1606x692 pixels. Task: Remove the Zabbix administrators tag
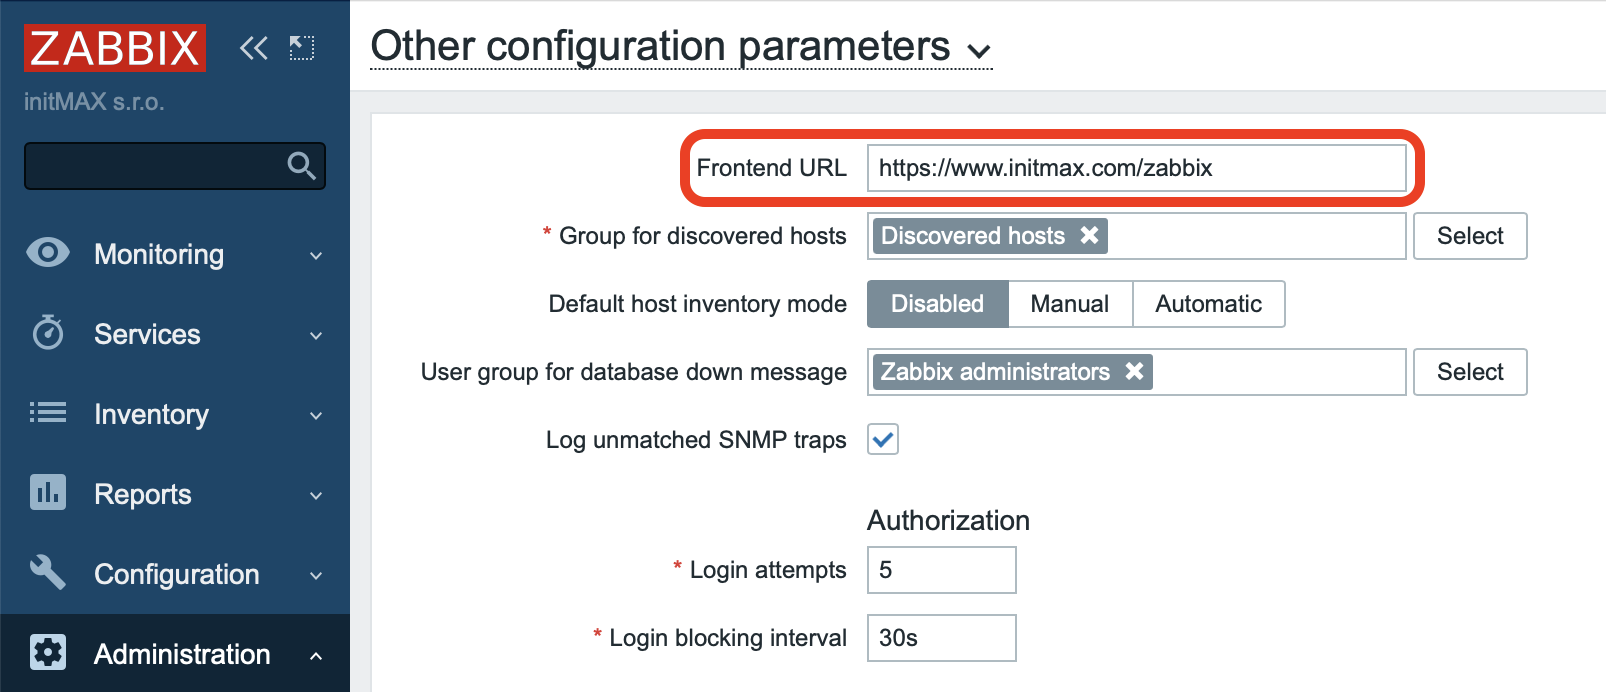click(x=1134, y=371)
